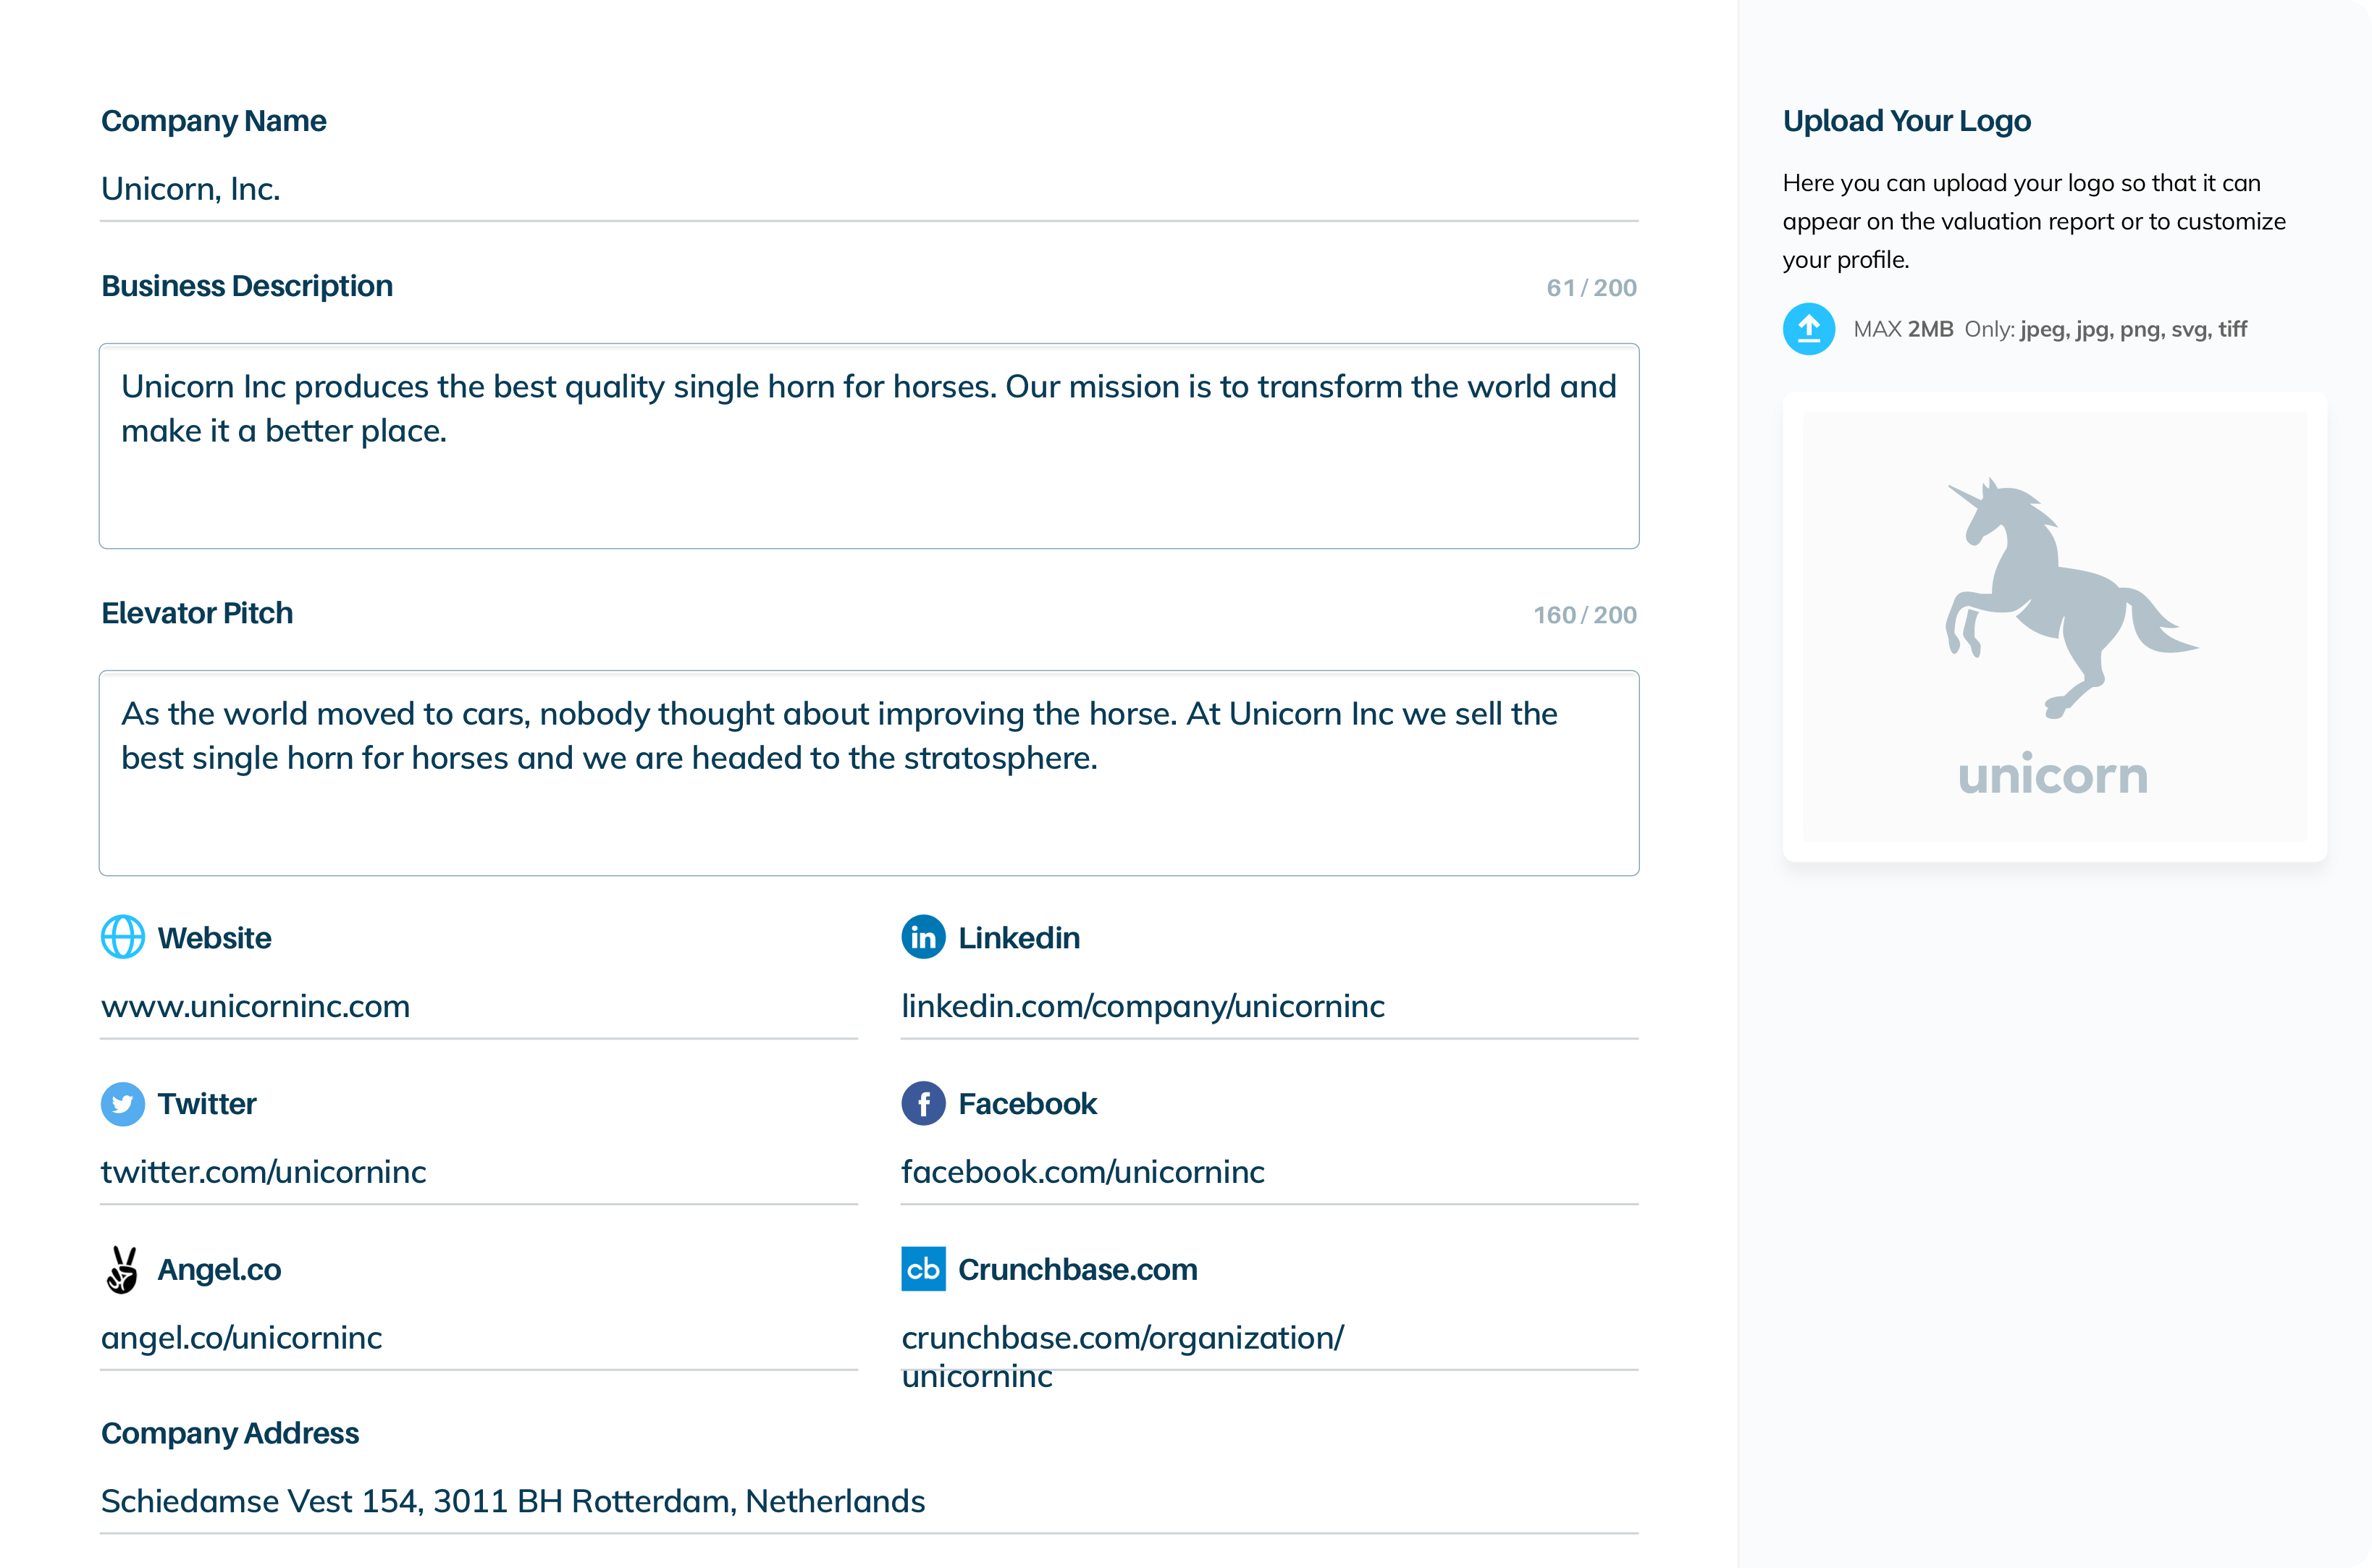This screenshot has height=1568, width=2372.
Task: Click the Website globe icon
Action: (123, 937)
